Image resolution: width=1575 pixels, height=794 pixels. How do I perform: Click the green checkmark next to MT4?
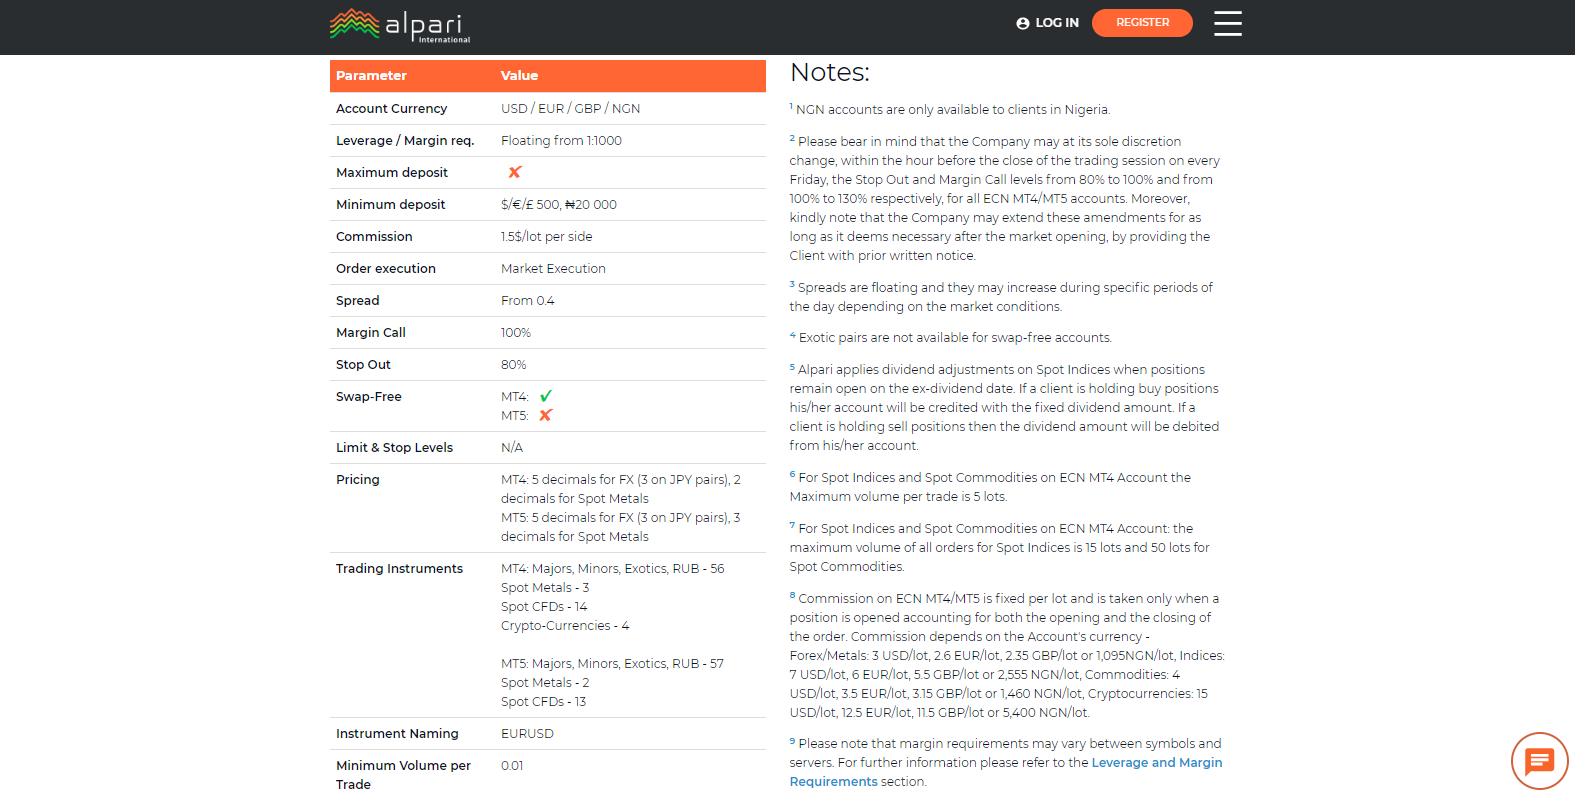[x=546, y=396]
